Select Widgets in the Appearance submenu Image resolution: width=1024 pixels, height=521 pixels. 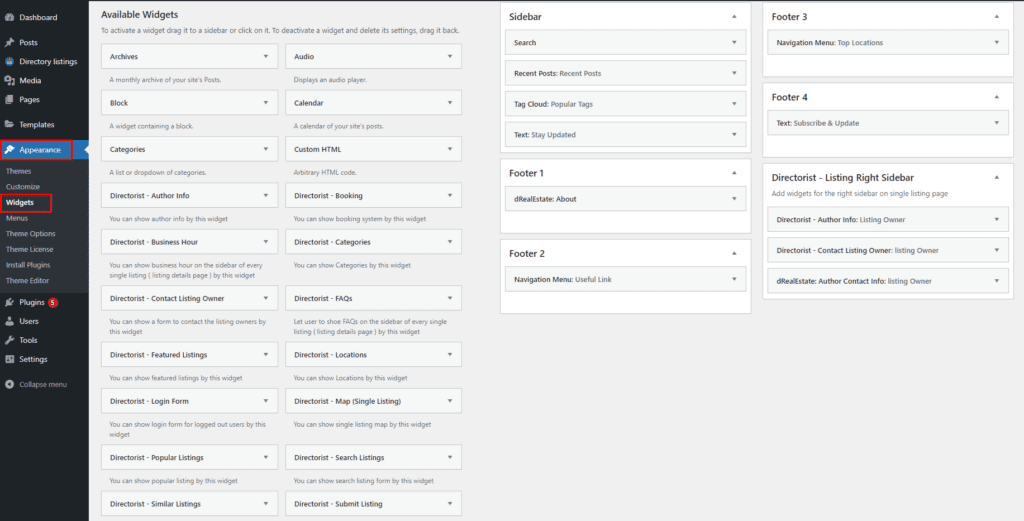(19, 203)
